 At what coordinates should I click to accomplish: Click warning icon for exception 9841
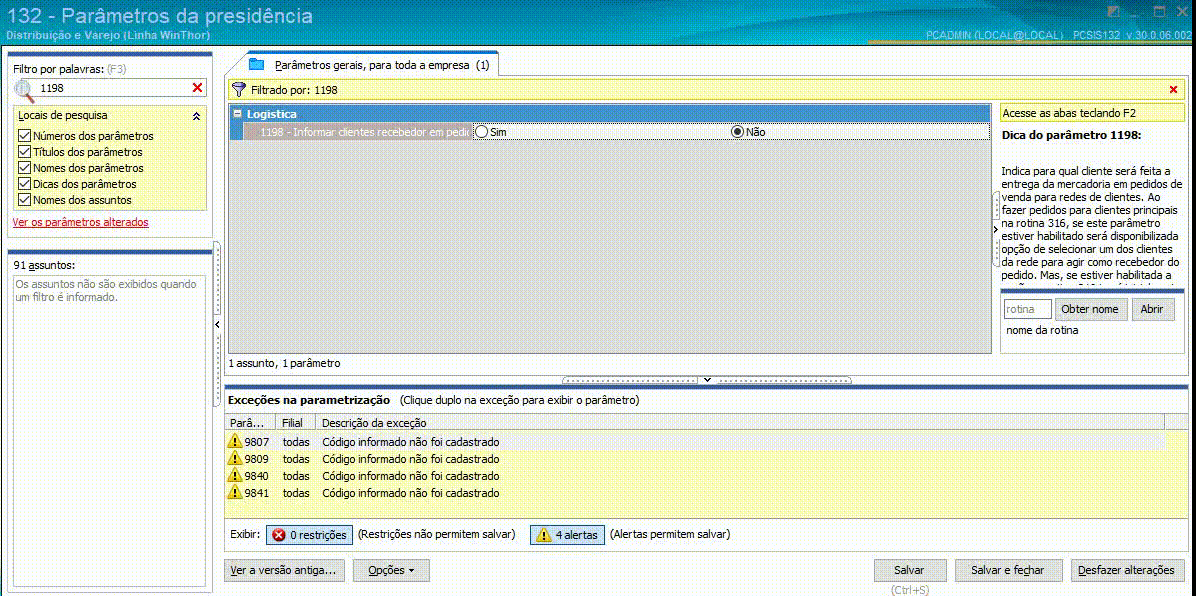(235, 493)
